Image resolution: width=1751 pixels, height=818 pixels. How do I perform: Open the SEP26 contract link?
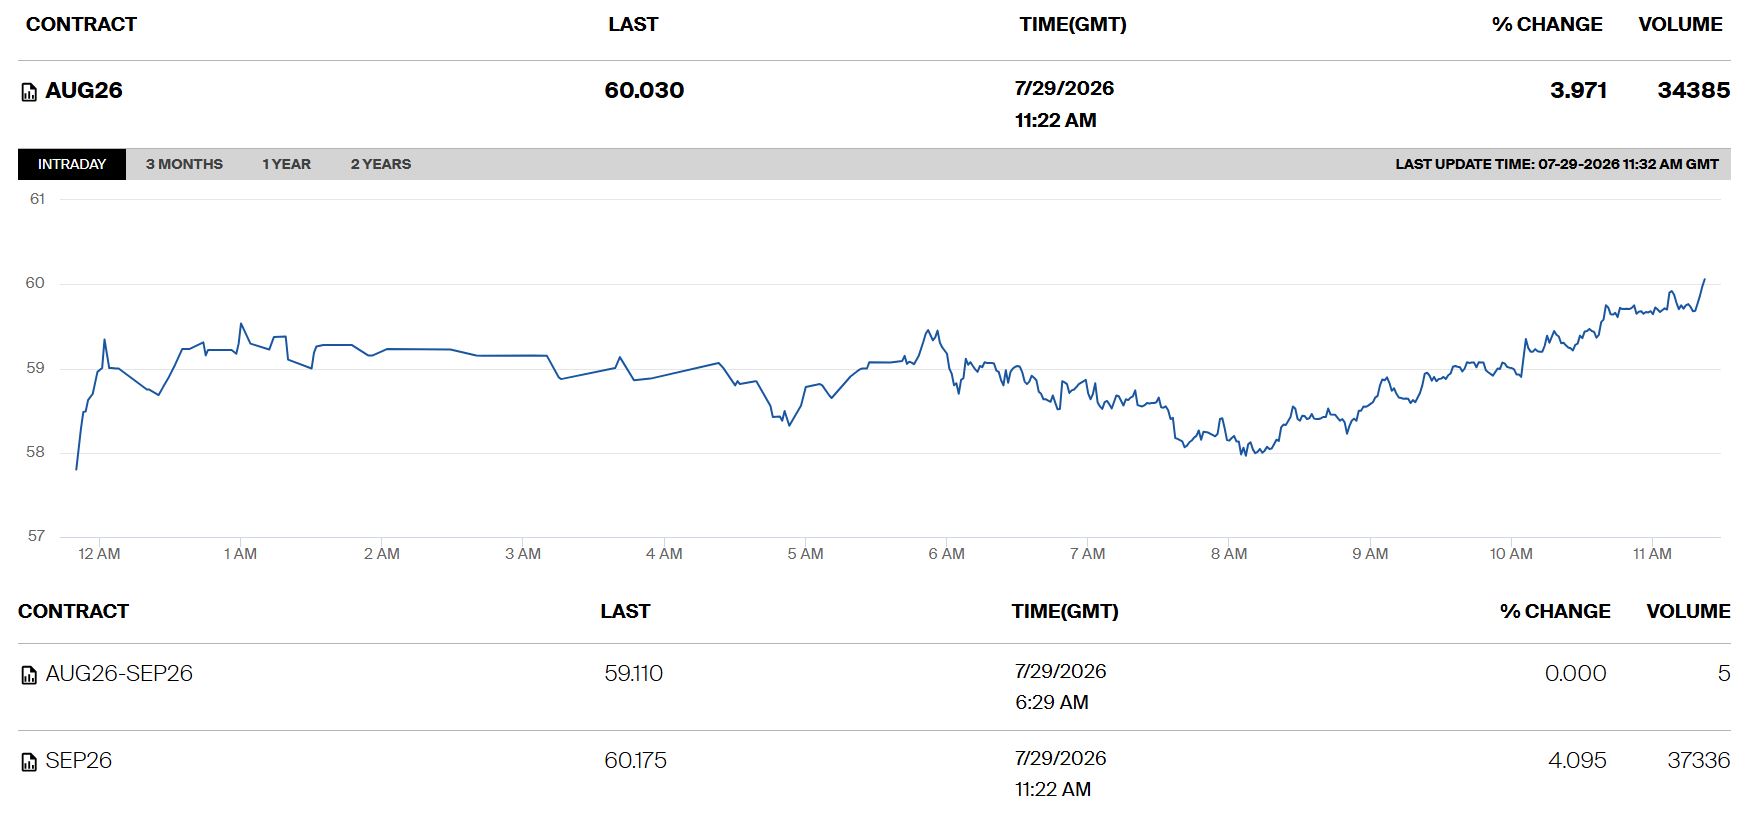coord(79,760)
